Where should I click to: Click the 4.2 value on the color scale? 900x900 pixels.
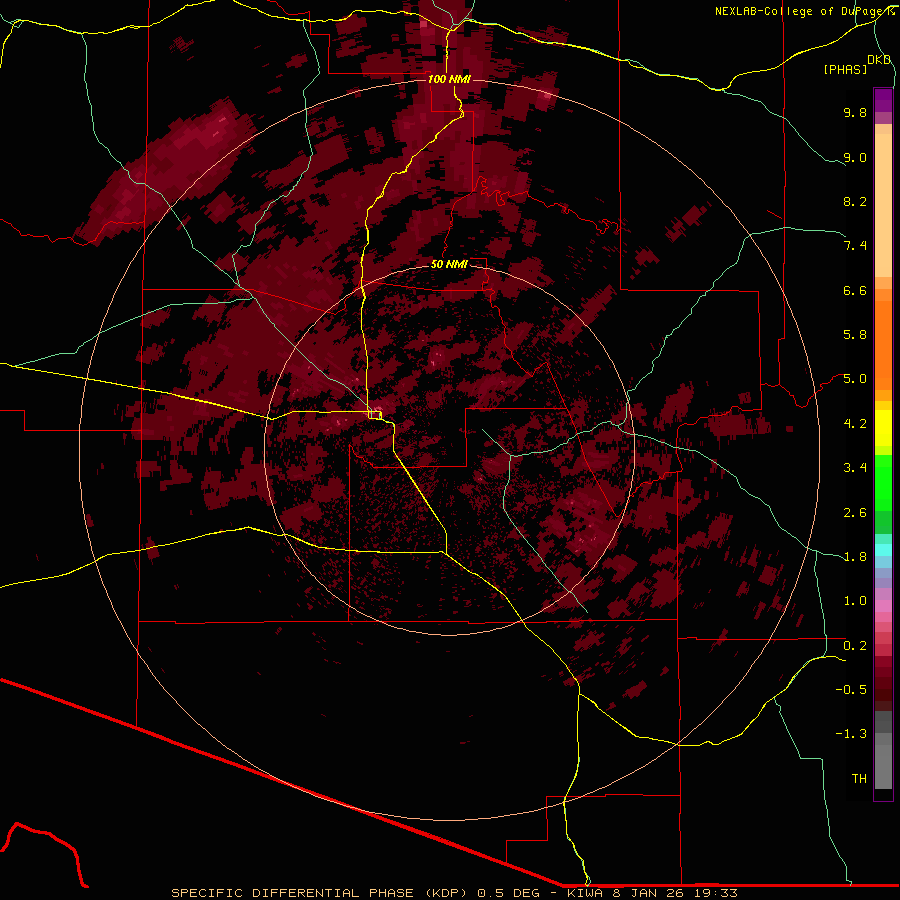point(855,423)
